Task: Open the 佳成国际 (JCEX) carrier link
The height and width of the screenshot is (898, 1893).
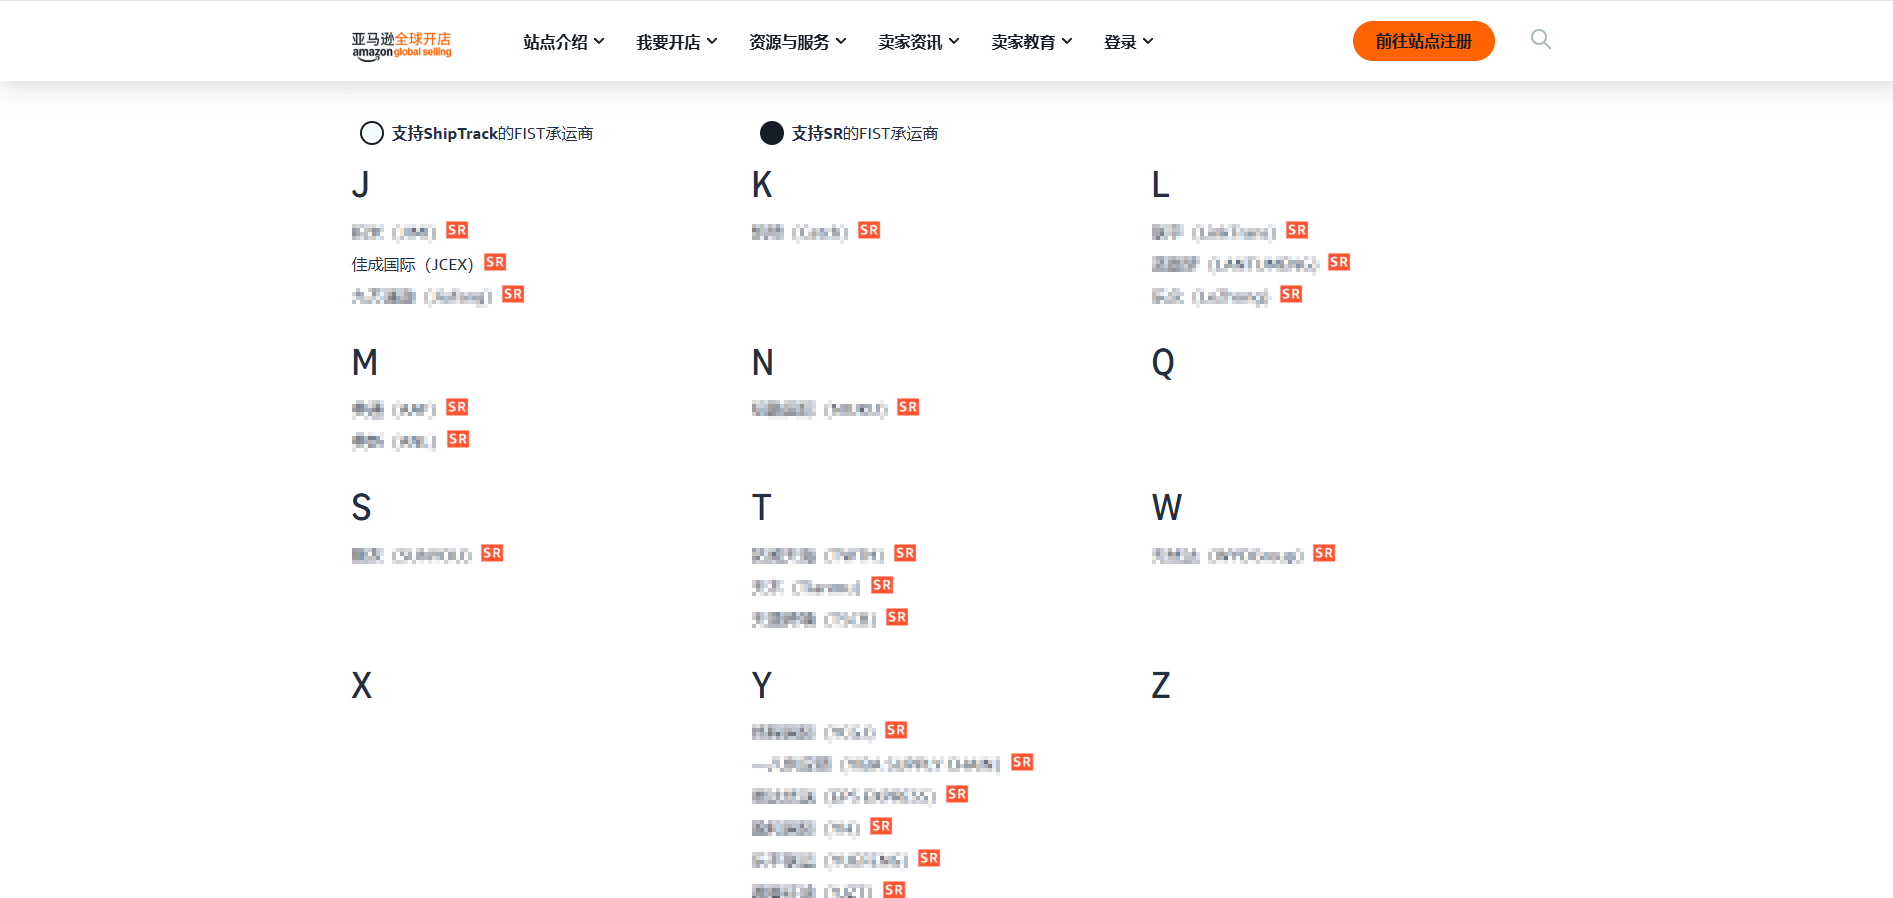Action: pyautogui.click(x=412, y=265)
